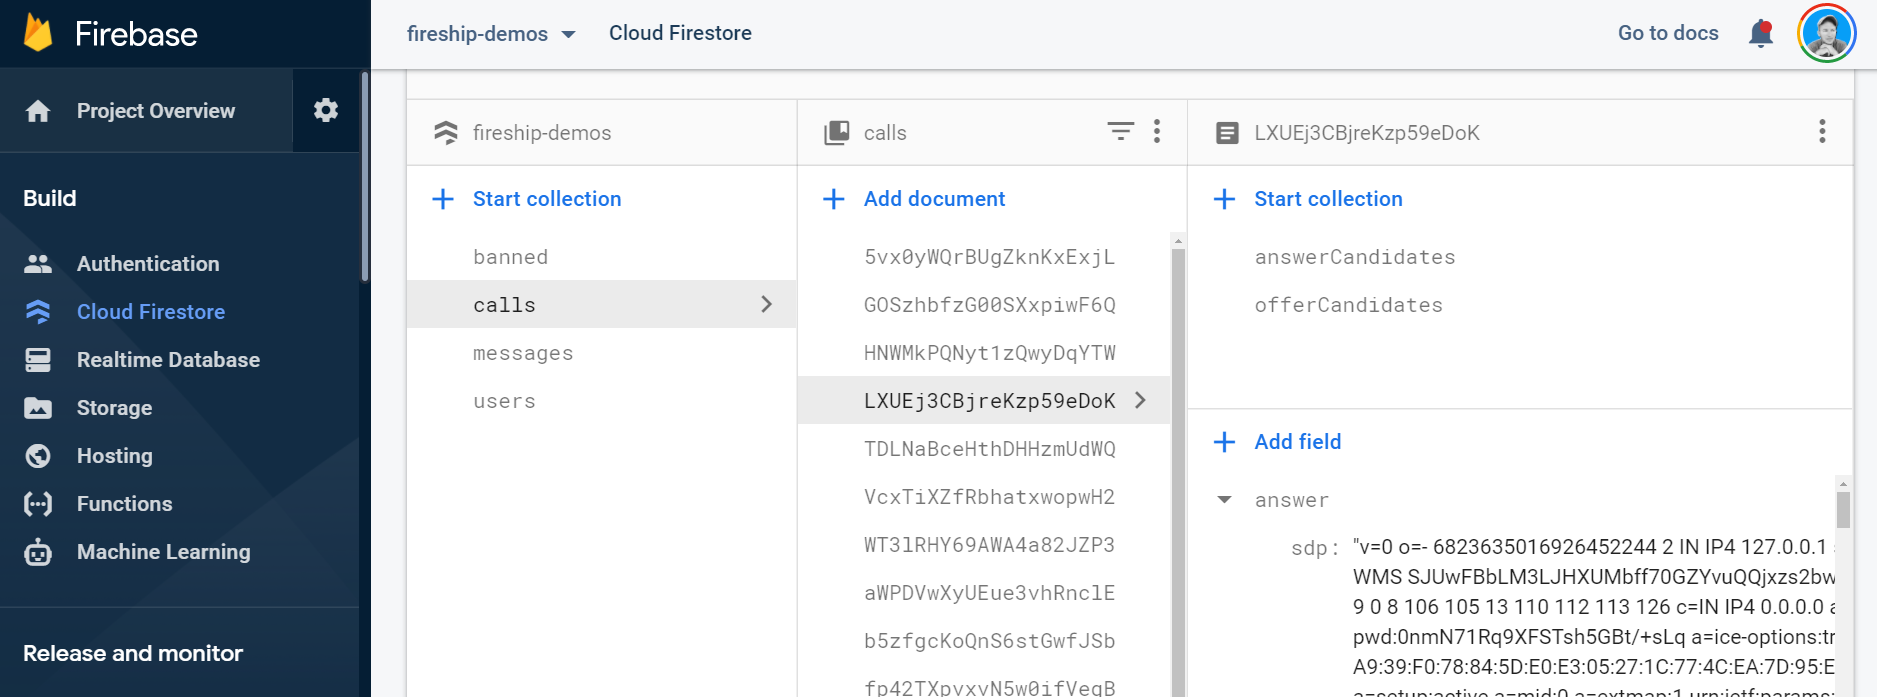Select the users collection

[504, 401]
